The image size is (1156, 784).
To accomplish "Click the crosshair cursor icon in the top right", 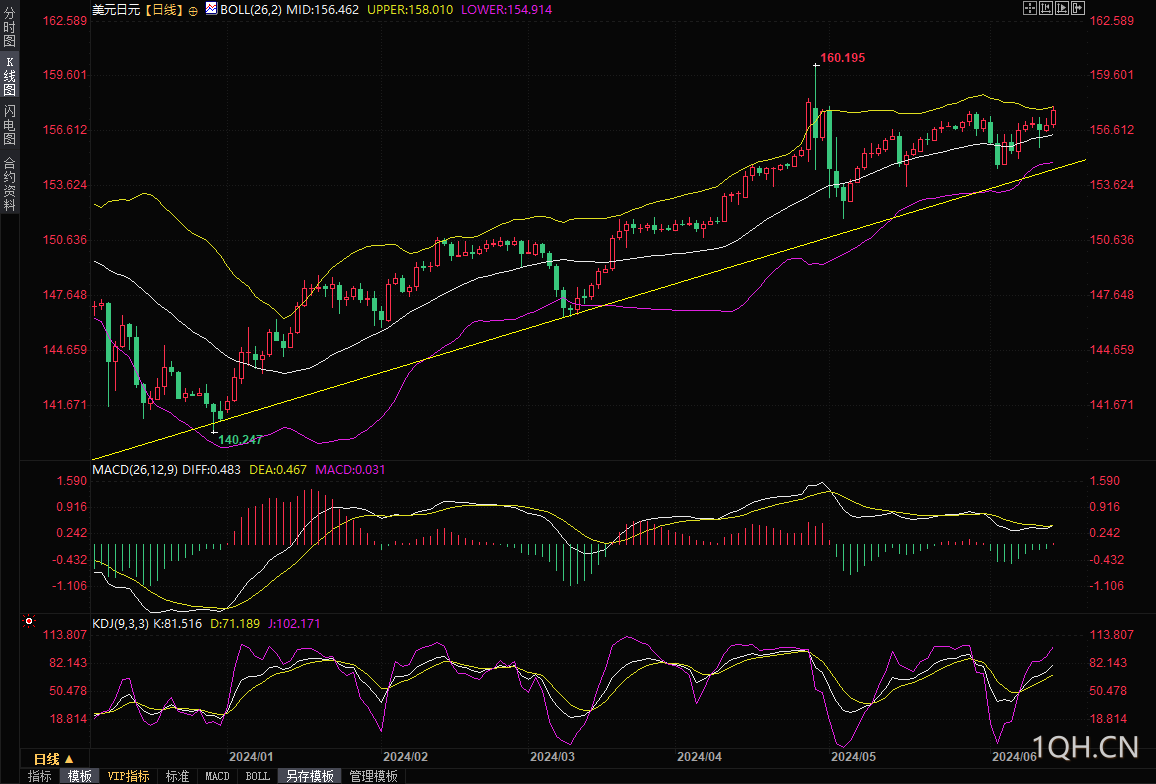I will pyautogui.click(x=1030, y=8).
